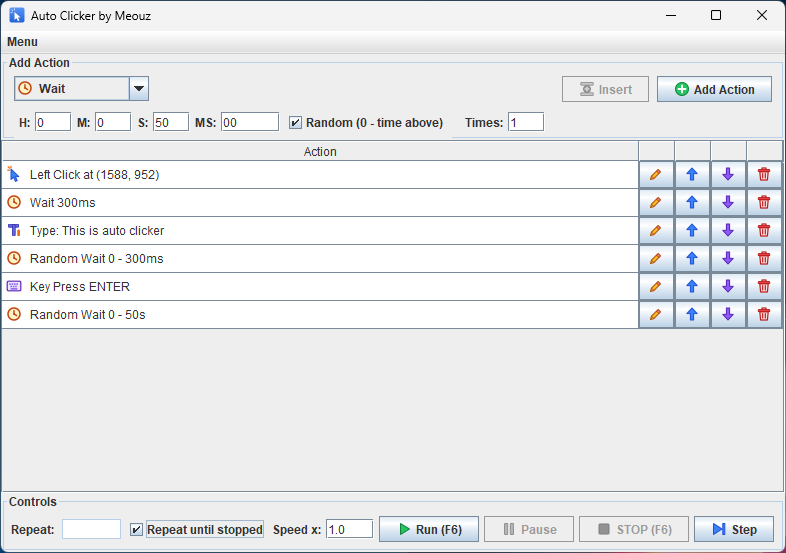Focus the S: seconds field
This screenshot has width=786, height=553.
click(171, 122)
